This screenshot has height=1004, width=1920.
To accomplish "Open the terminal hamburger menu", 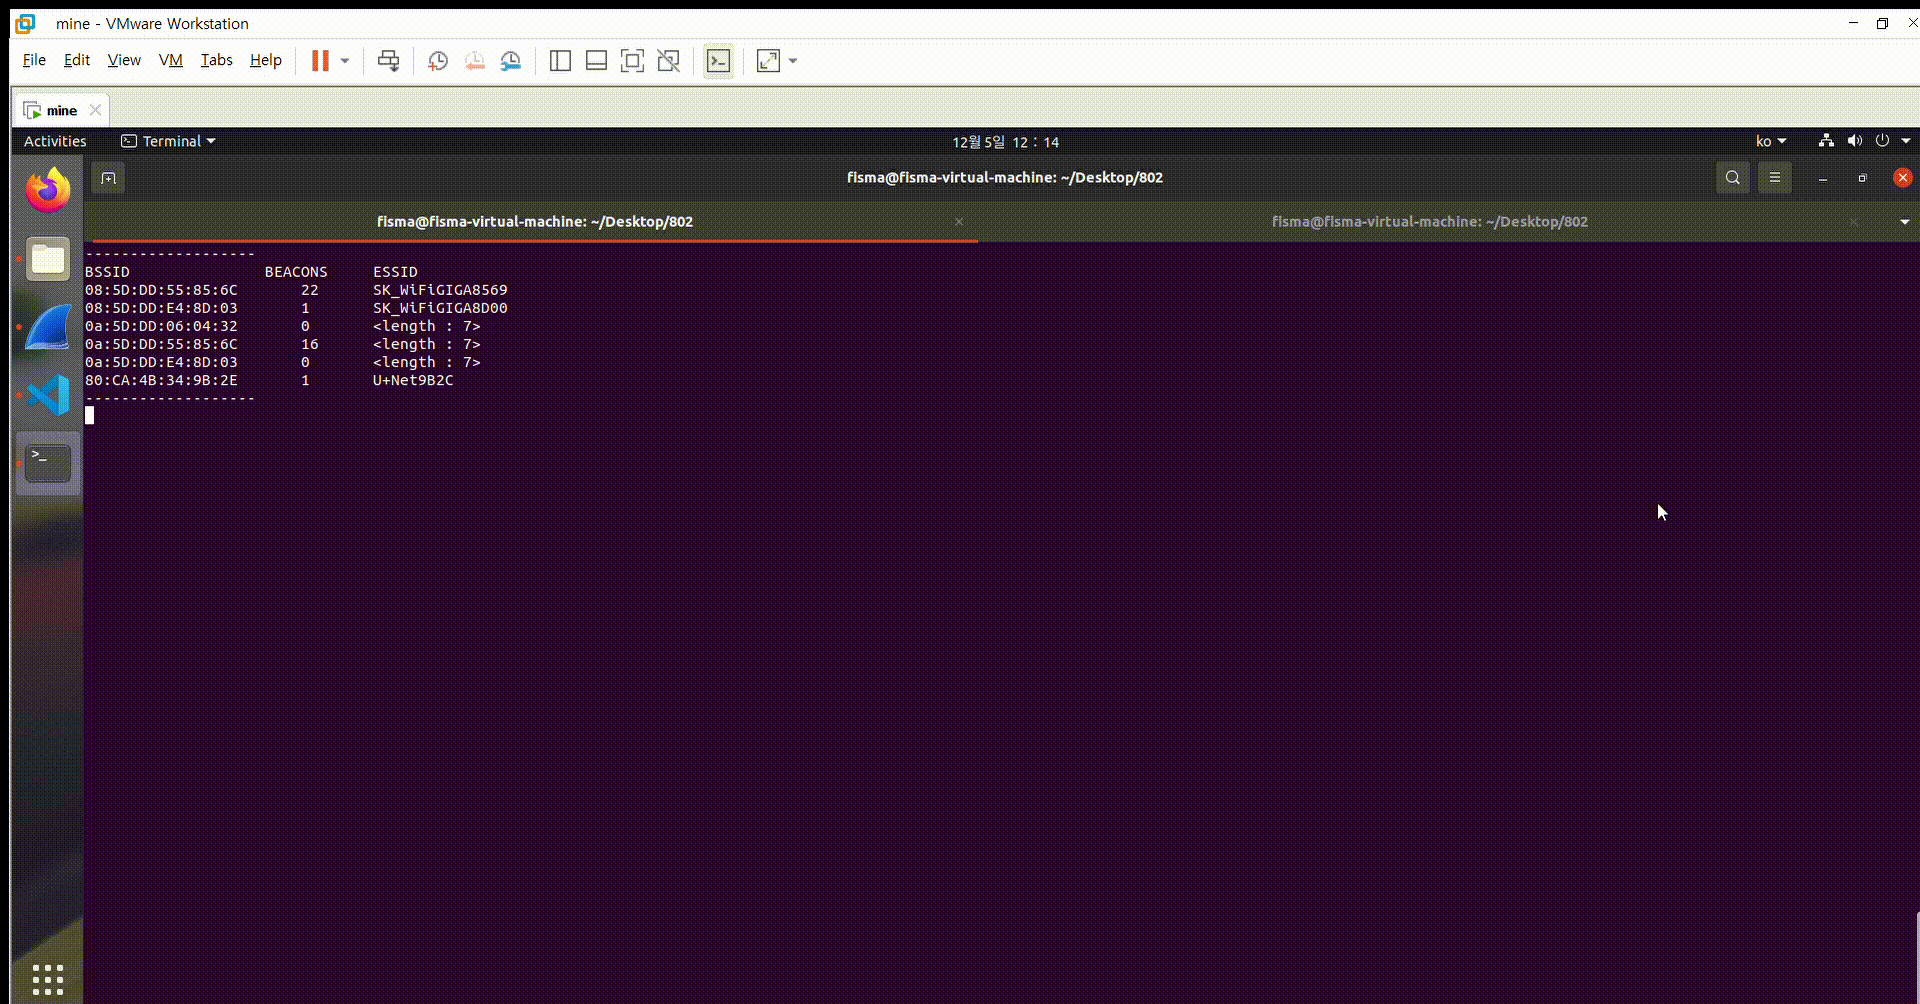I will point(1776,177).
